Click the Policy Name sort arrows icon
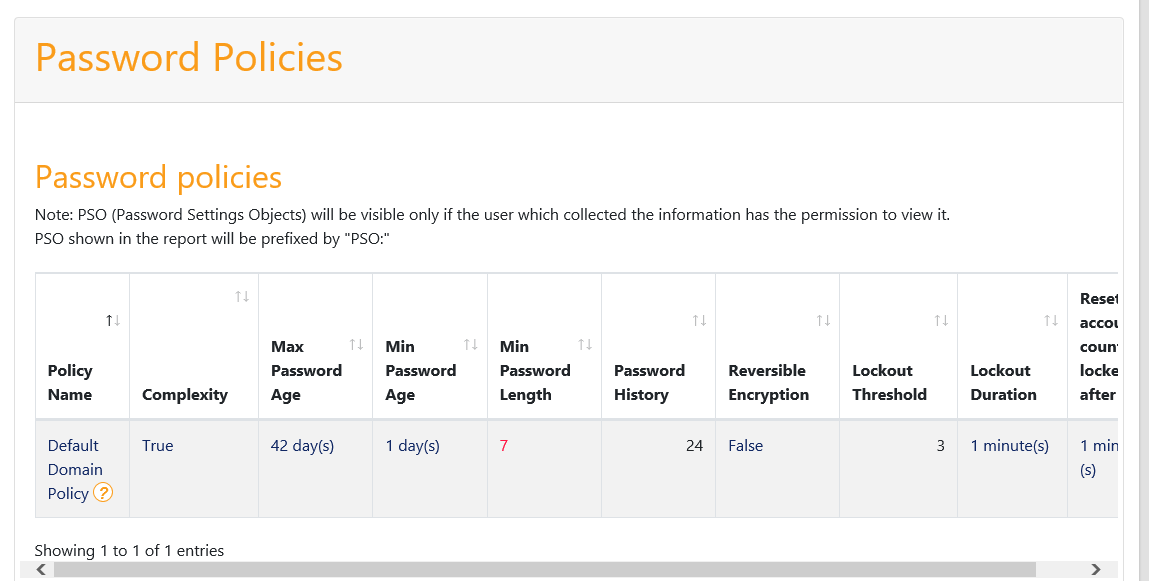This screenshot has height=581, width=1149. (x=113, y=320)
